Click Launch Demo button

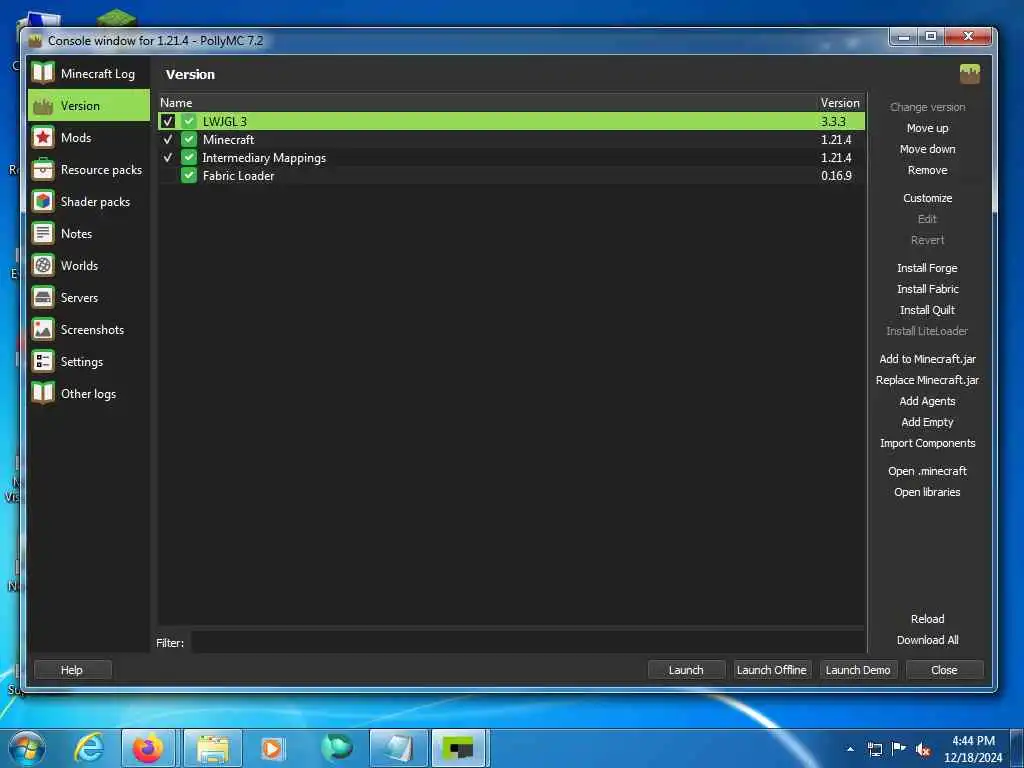[x=857, y=670]
